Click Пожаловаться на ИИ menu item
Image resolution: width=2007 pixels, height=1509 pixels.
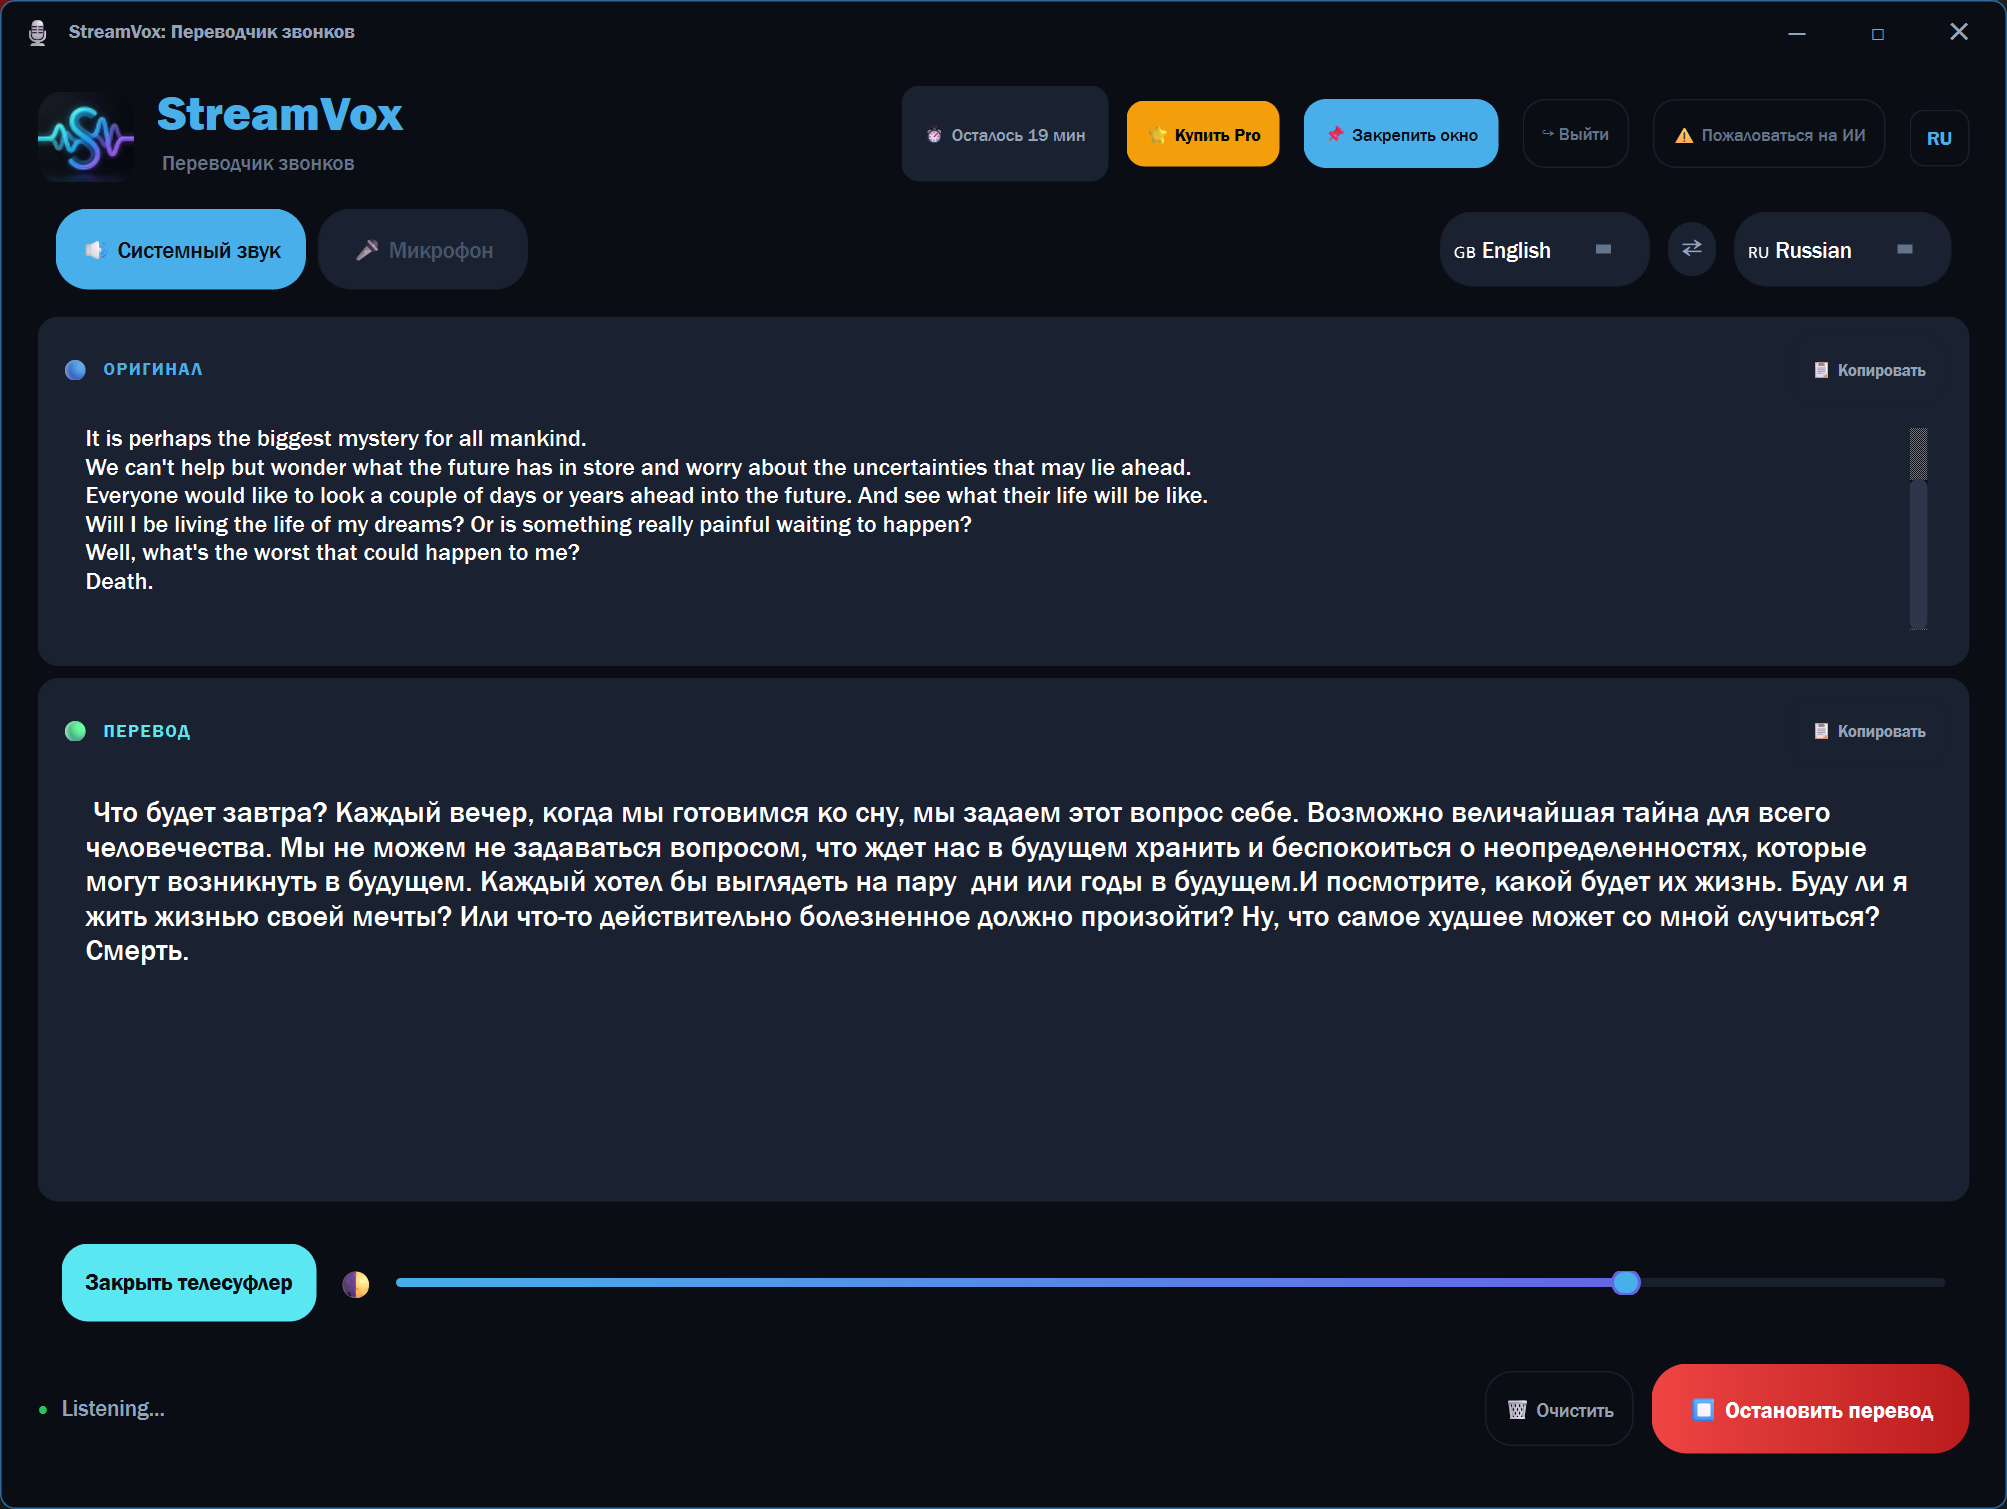1768,133
